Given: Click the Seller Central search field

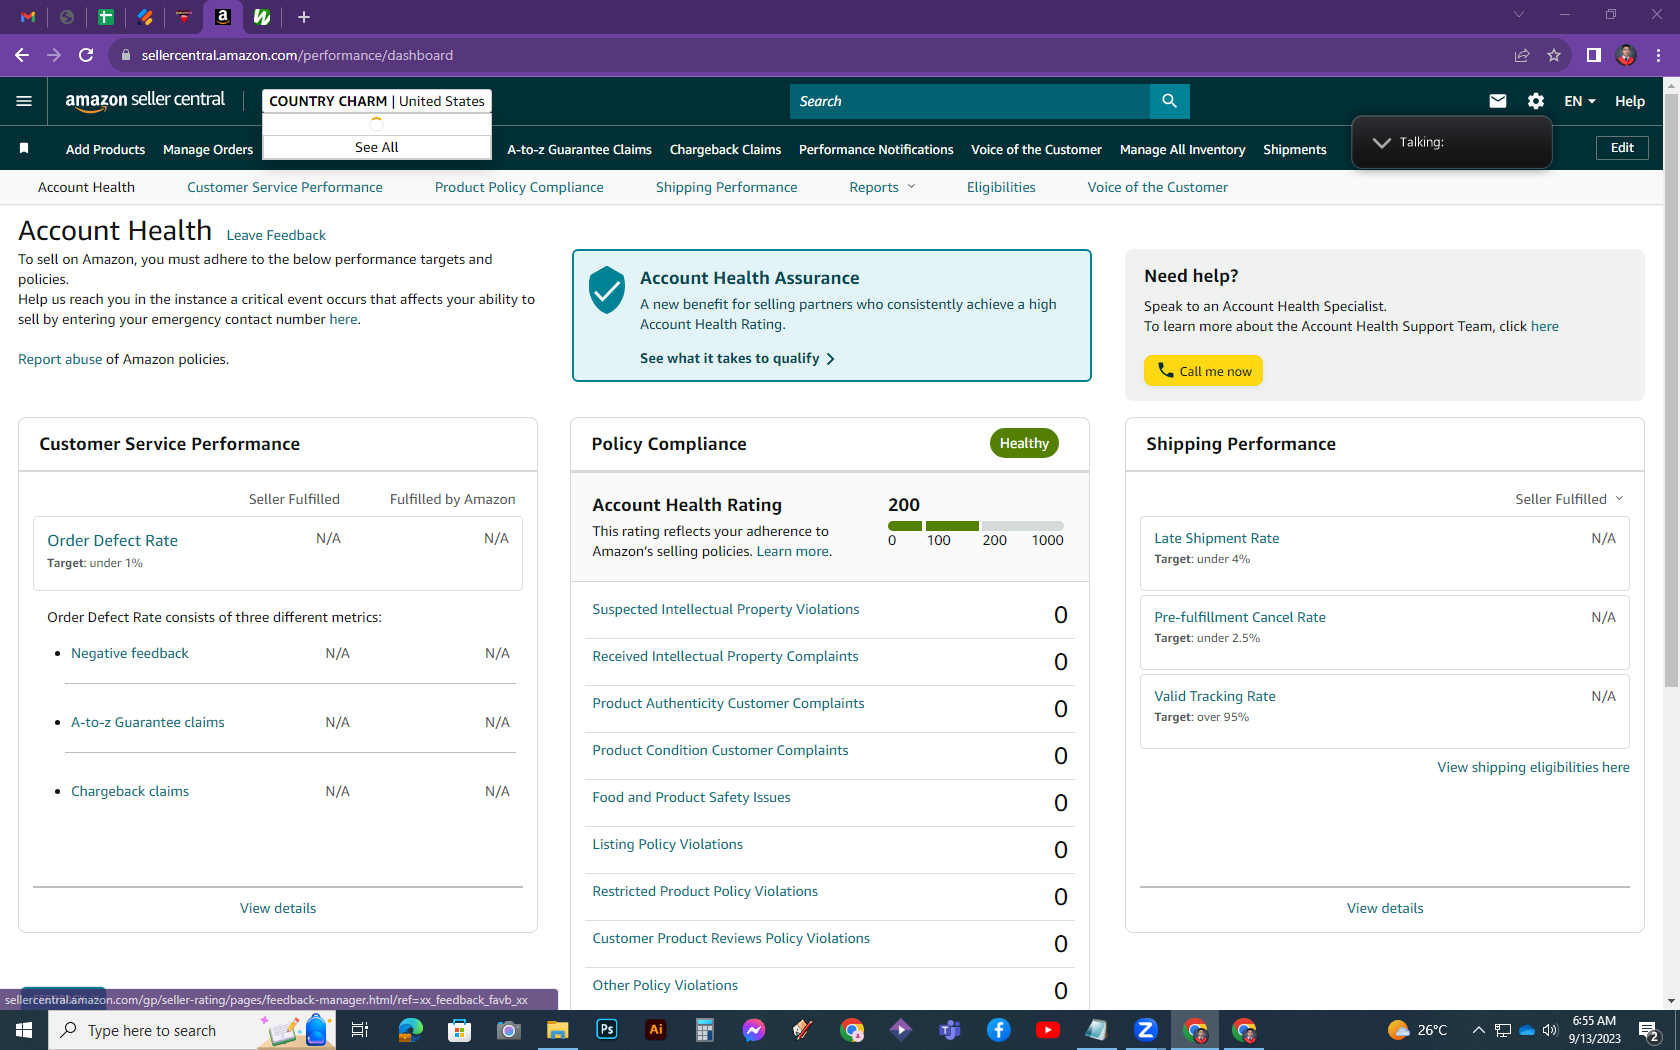Looking at the screenshot, I should coord(970,101).
